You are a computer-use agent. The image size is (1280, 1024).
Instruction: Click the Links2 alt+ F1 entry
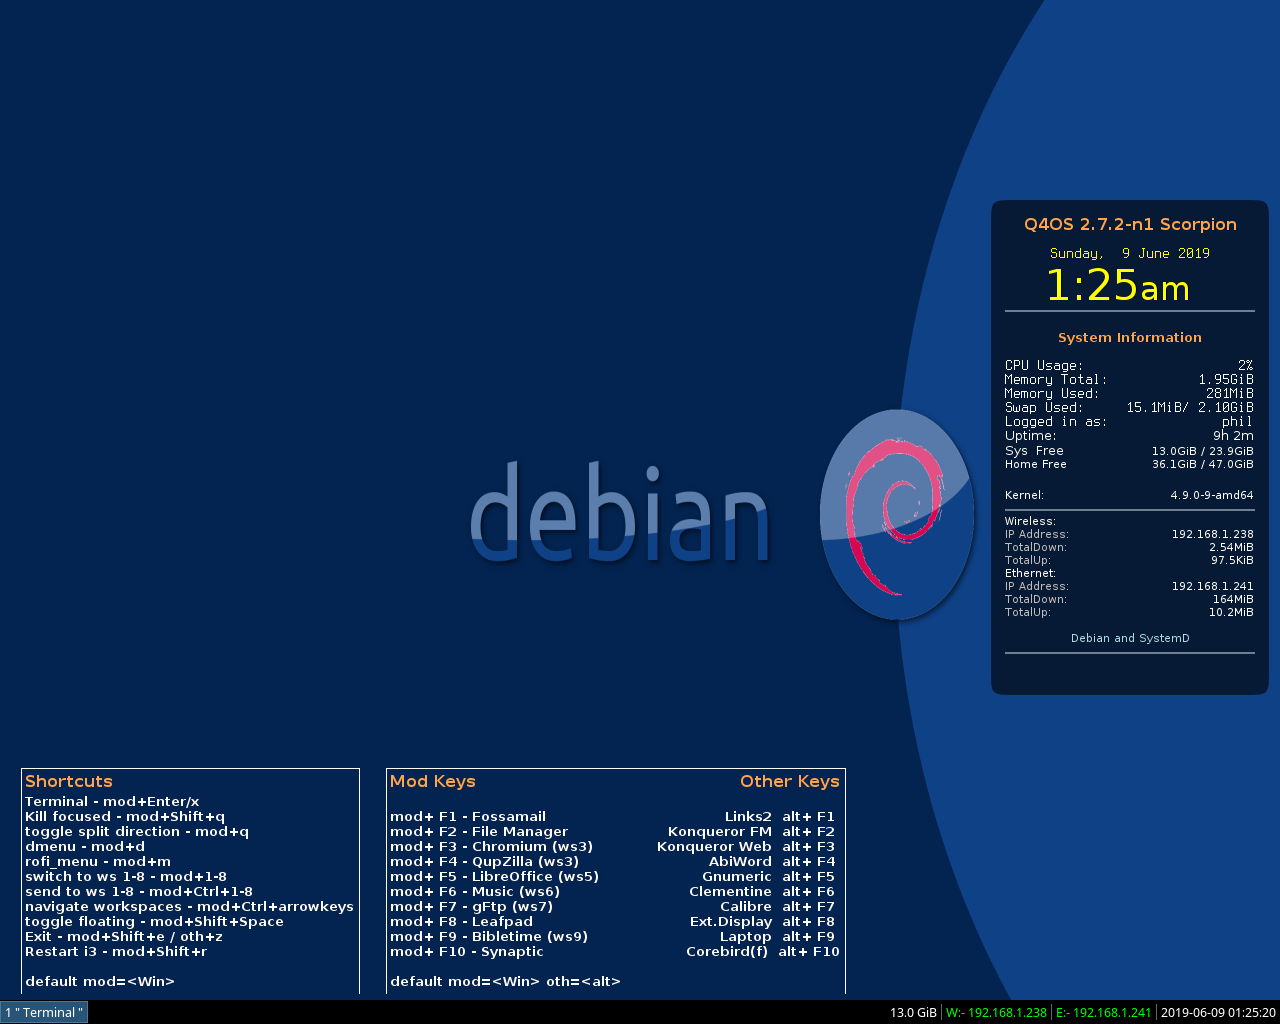(x=780, y=817)
